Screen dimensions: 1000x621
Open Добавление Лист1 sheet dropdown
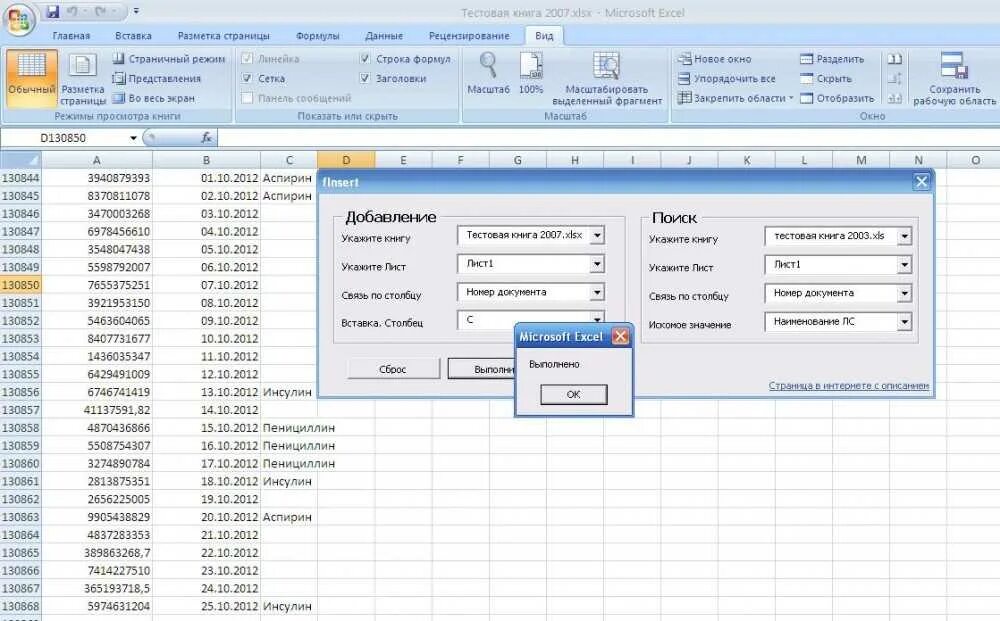click(x=597, y=263)
